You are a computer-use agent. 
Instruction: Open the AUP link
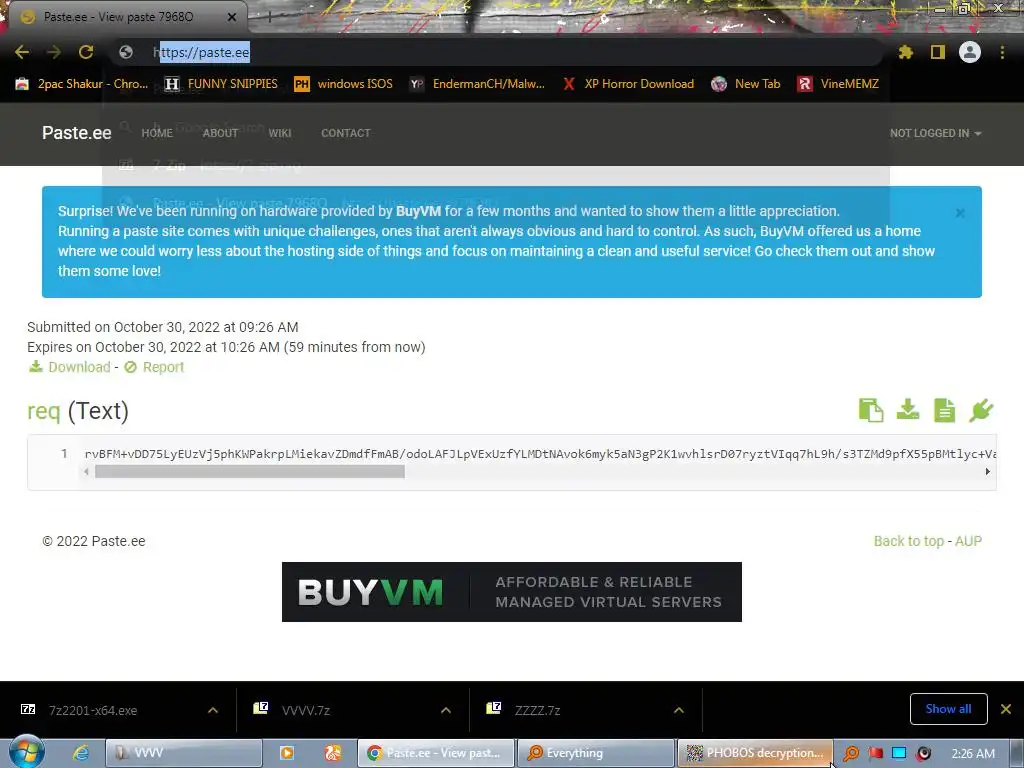point(968,541)
